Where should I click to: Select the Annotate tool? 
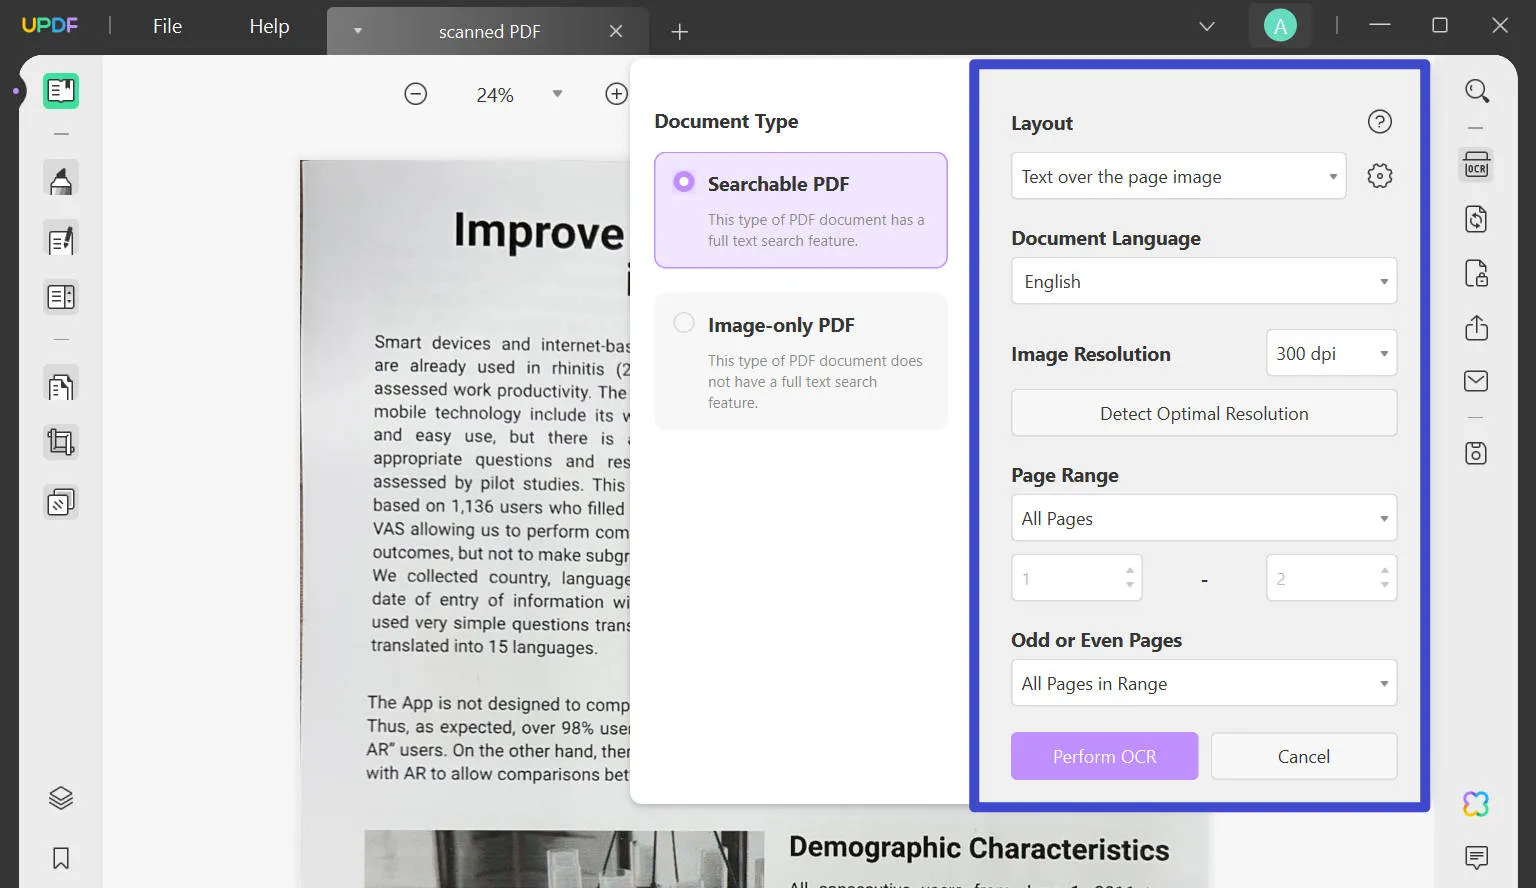click(x=60, y=180)
